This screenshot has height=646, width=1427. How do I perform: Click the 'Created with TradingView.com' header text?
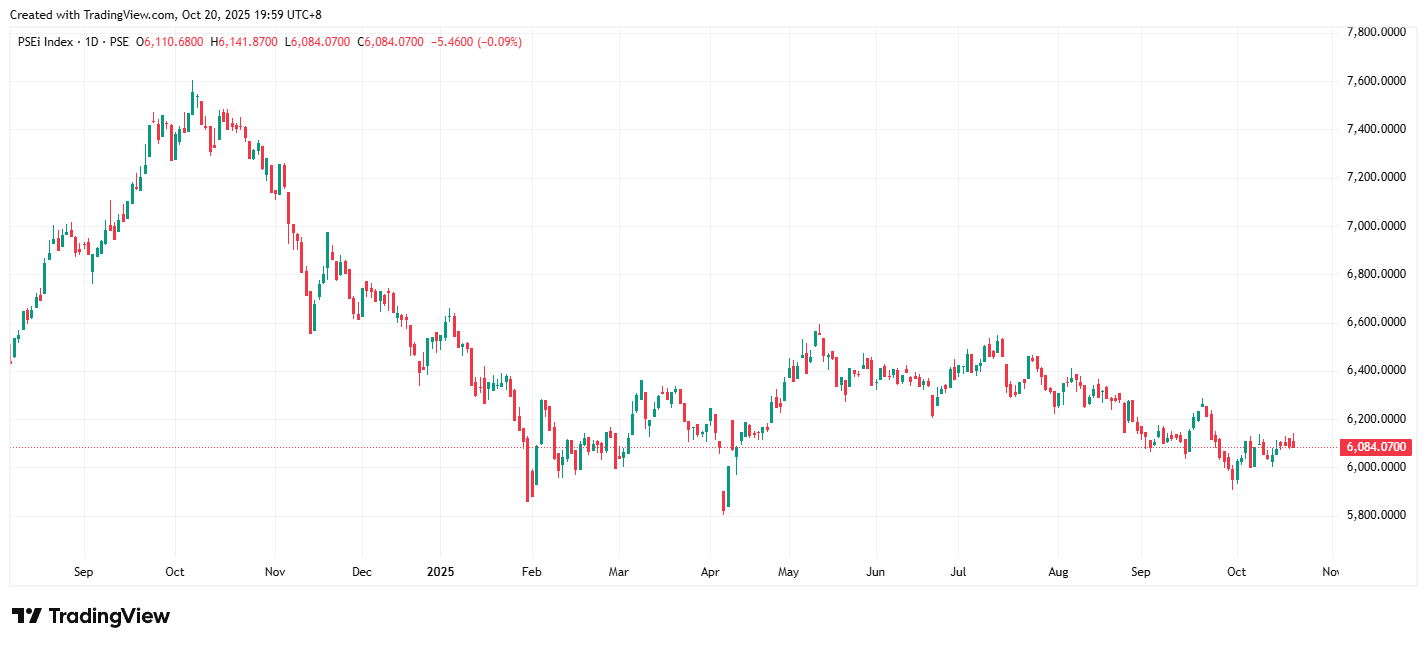(x=165, y=15)
